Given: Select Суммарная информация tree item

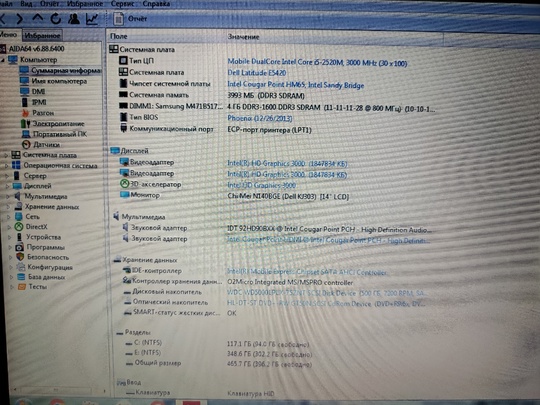Looking at the screenshot, I should pos(60,71).
